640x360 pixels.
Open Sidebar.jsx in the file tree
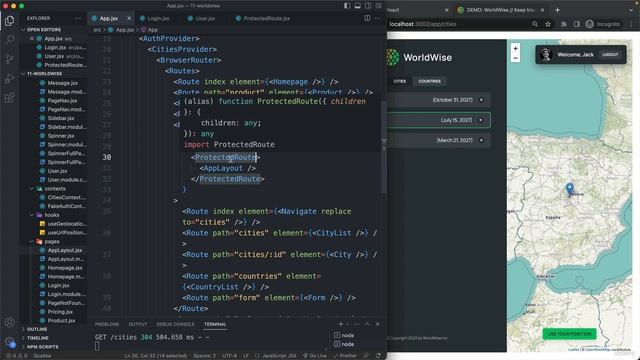tap(61, 118)
